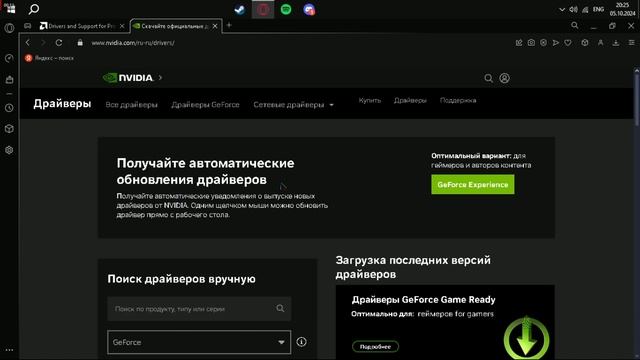
Task: Open the GeForce product type dropdown
Action: tap(199, 342)
